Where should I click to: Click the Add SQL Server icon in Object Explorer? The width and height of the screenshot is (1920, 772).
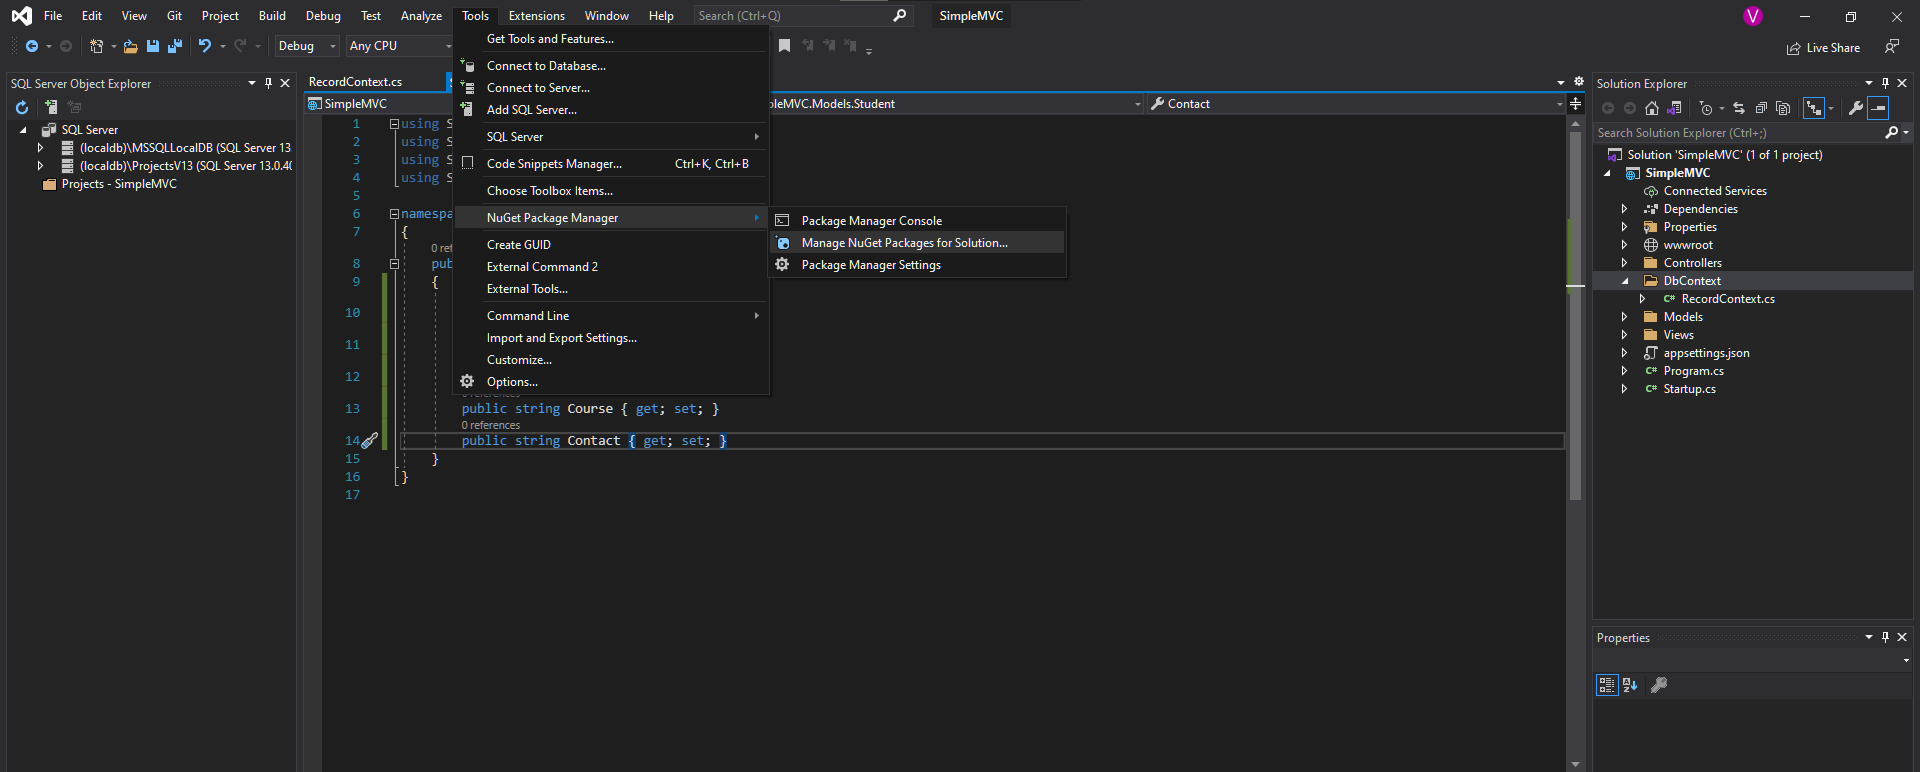[x=50, y=107]
